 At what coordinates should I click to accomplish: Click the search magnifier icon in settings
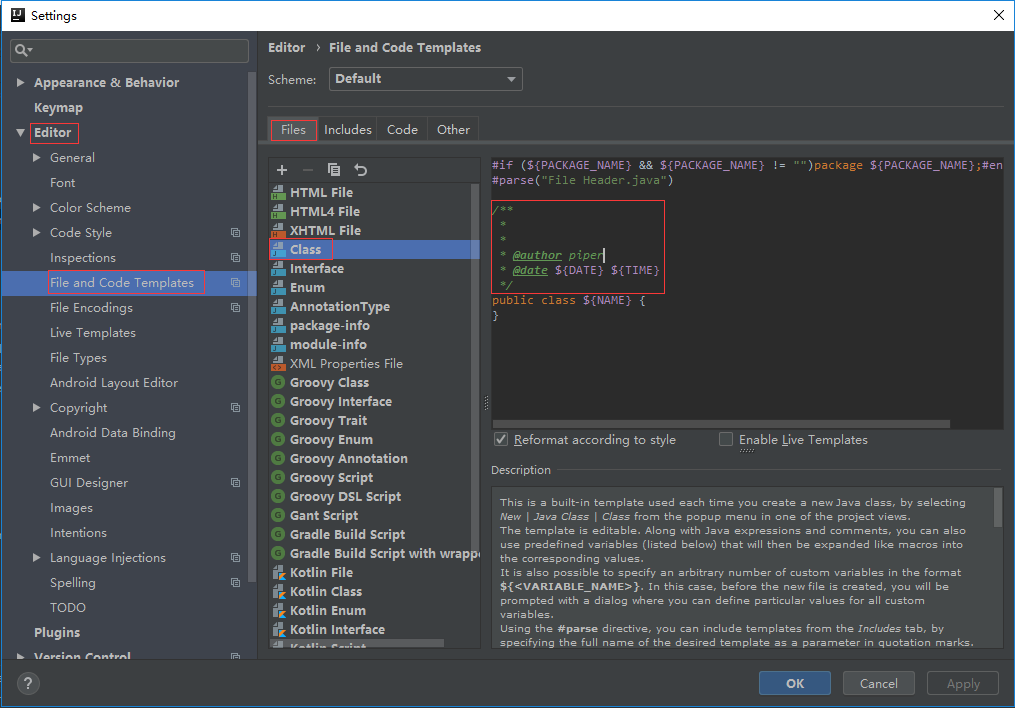point(23,50)
